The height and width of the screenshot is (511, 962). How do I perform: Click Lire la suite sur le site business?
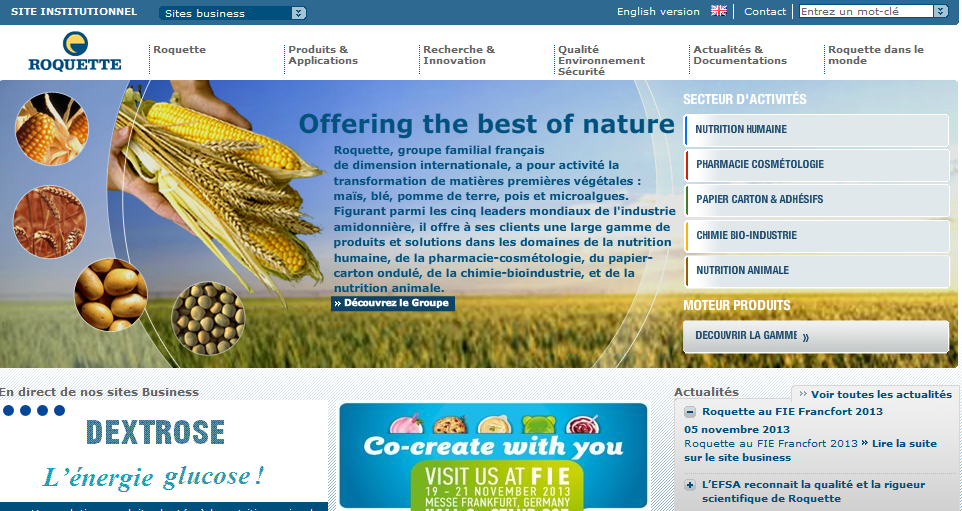810,450
